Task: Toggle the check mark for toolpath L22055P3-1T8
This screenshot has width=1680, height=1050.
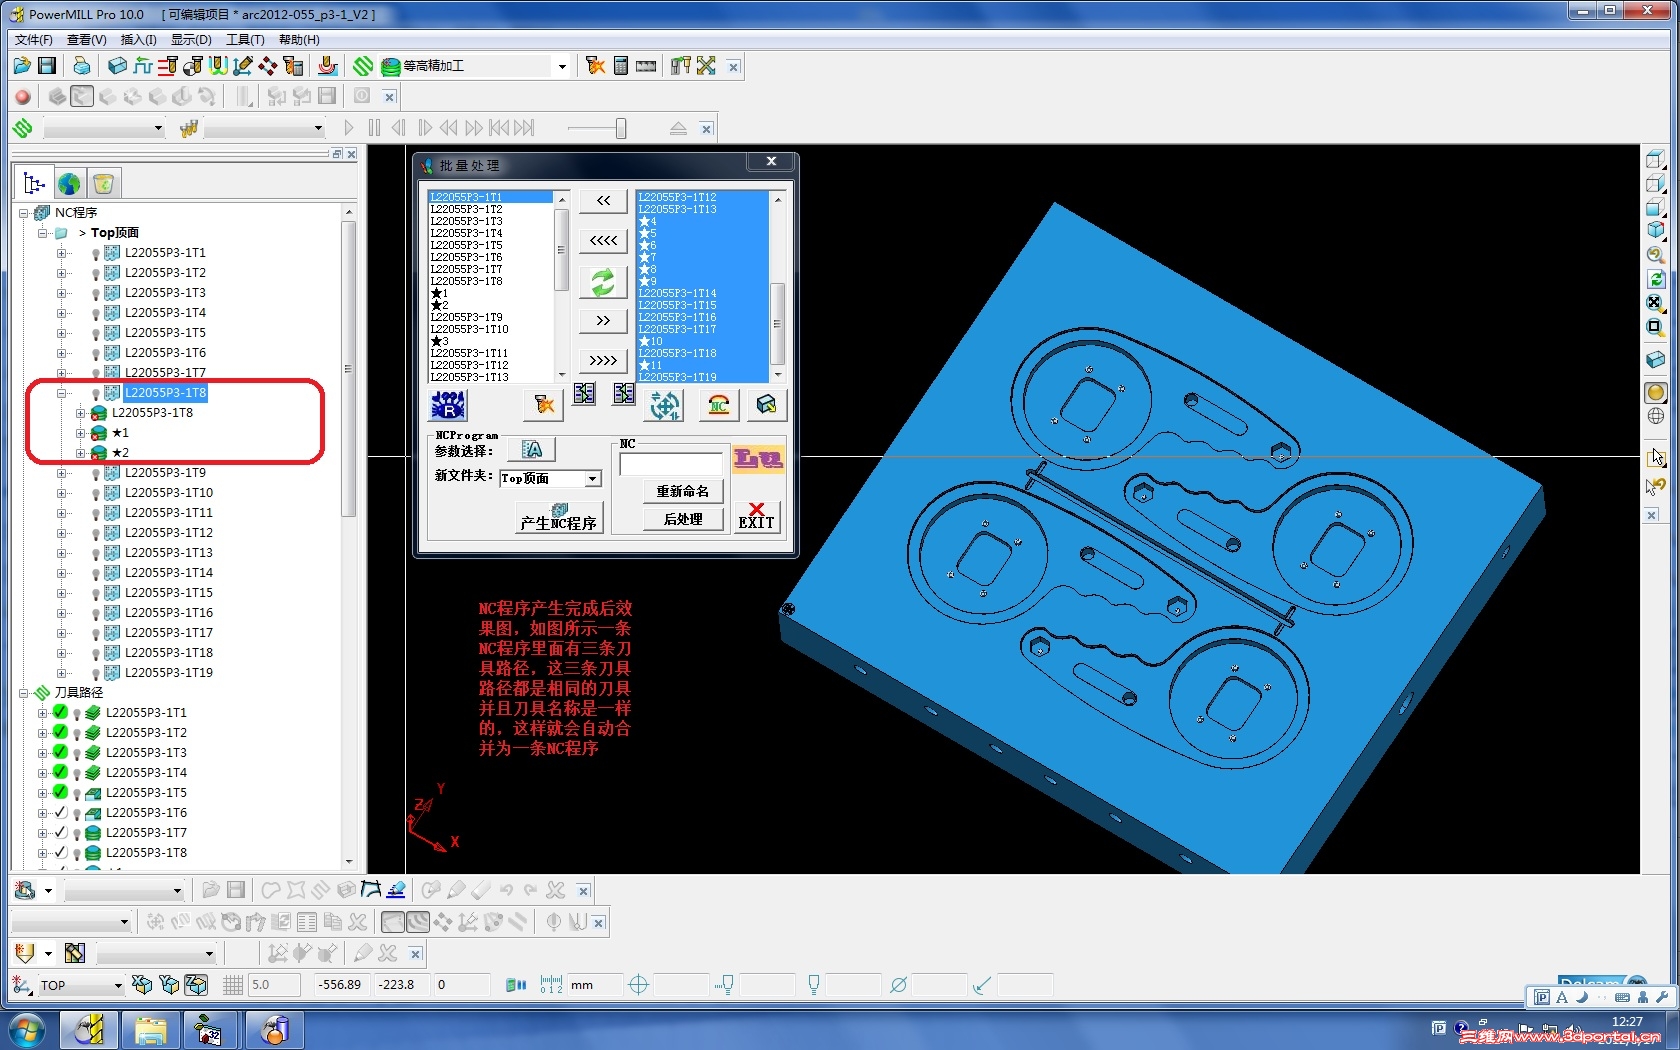Action: [60, 852]
